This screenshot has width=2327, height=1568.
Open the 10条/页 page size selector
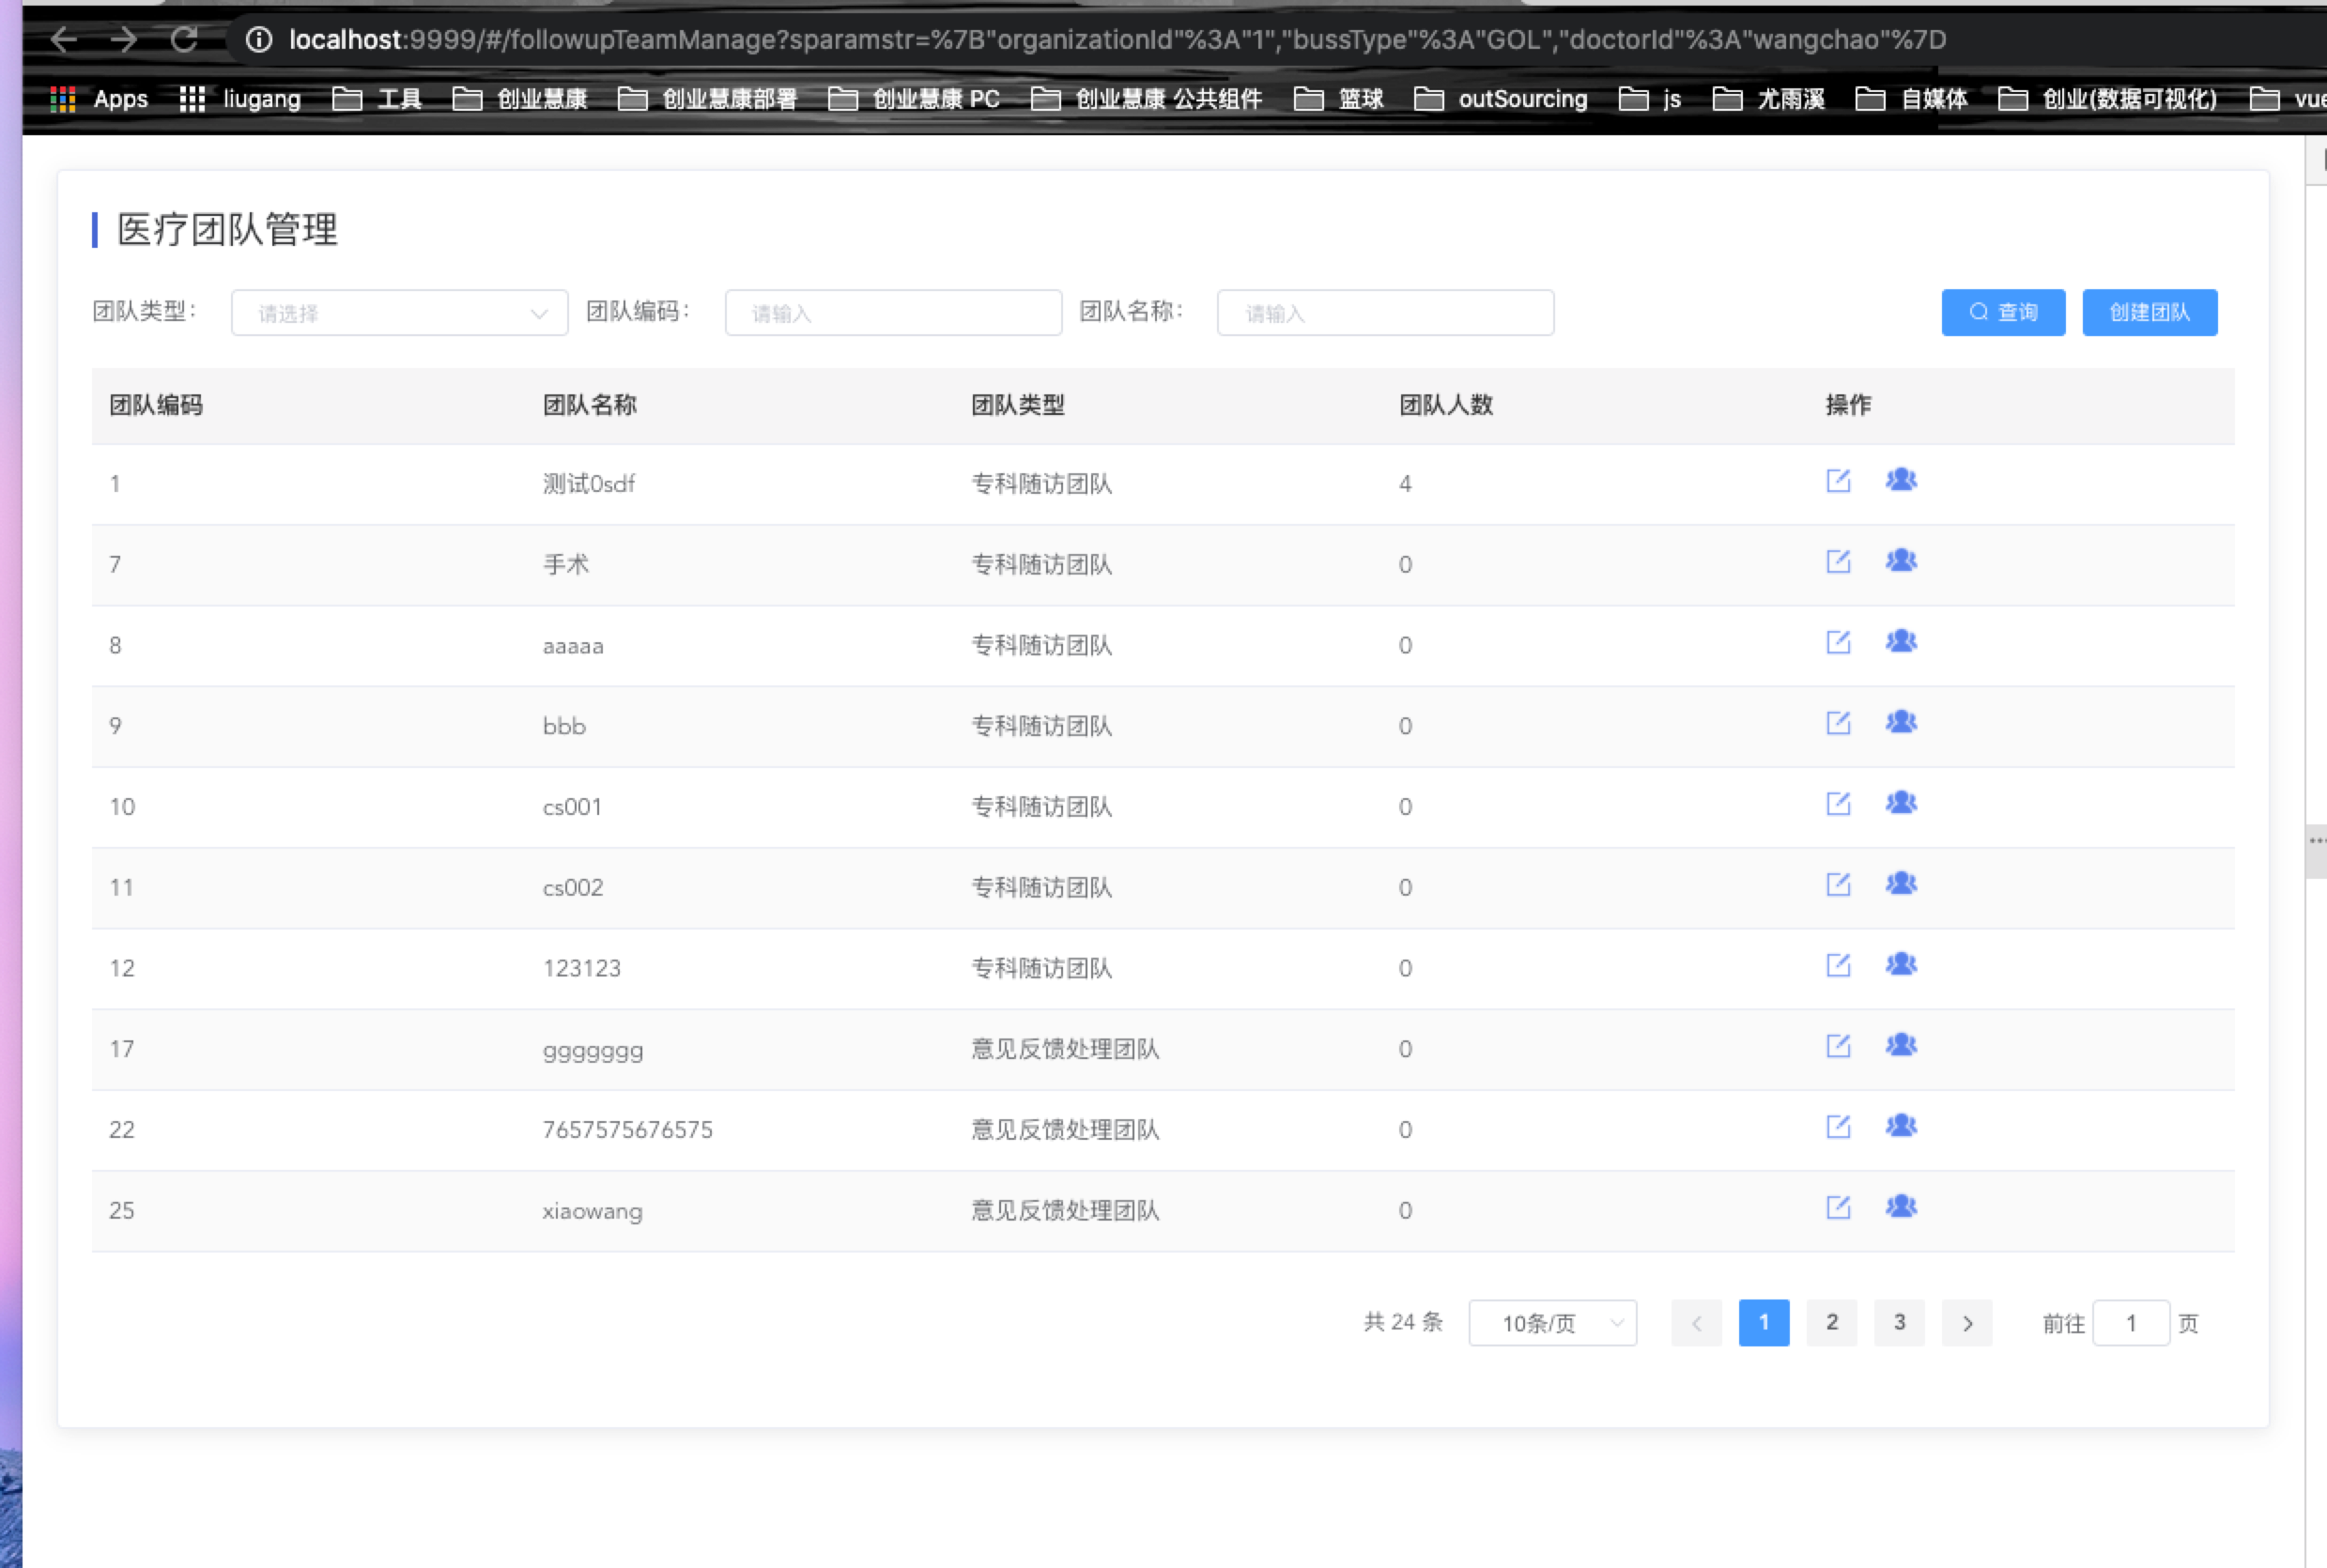[x=1552, y=1323]
